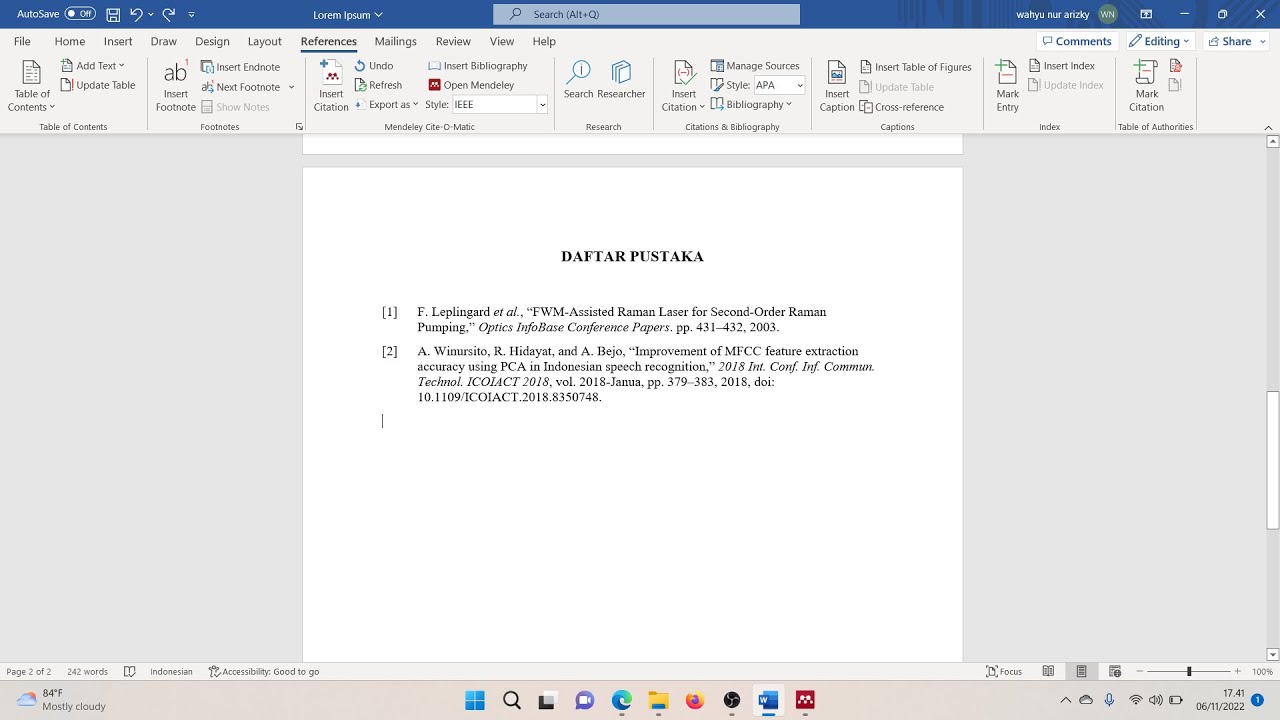
Task: Open Table of Contents gallery
Action: coord(32,86)
